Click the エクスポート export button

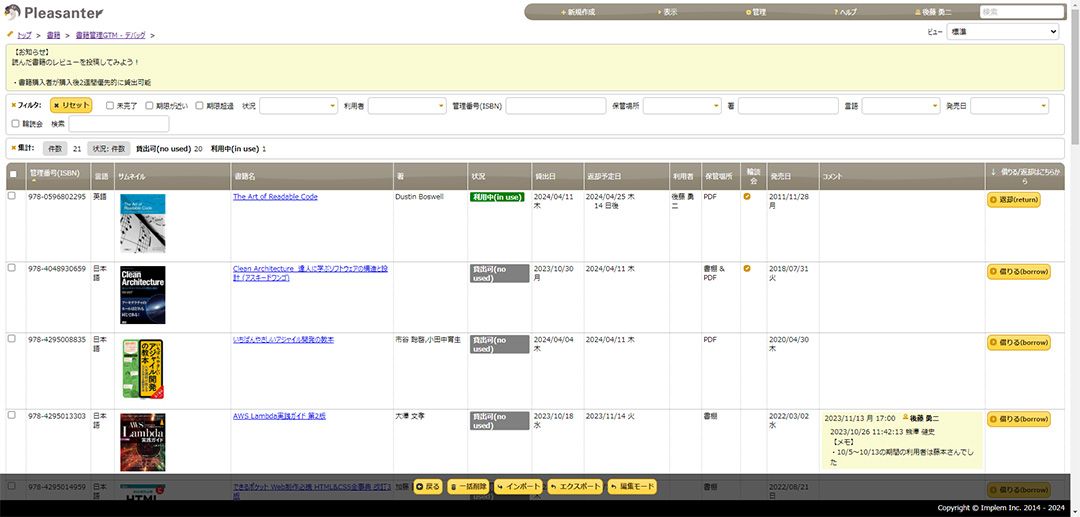click(575, 487)
